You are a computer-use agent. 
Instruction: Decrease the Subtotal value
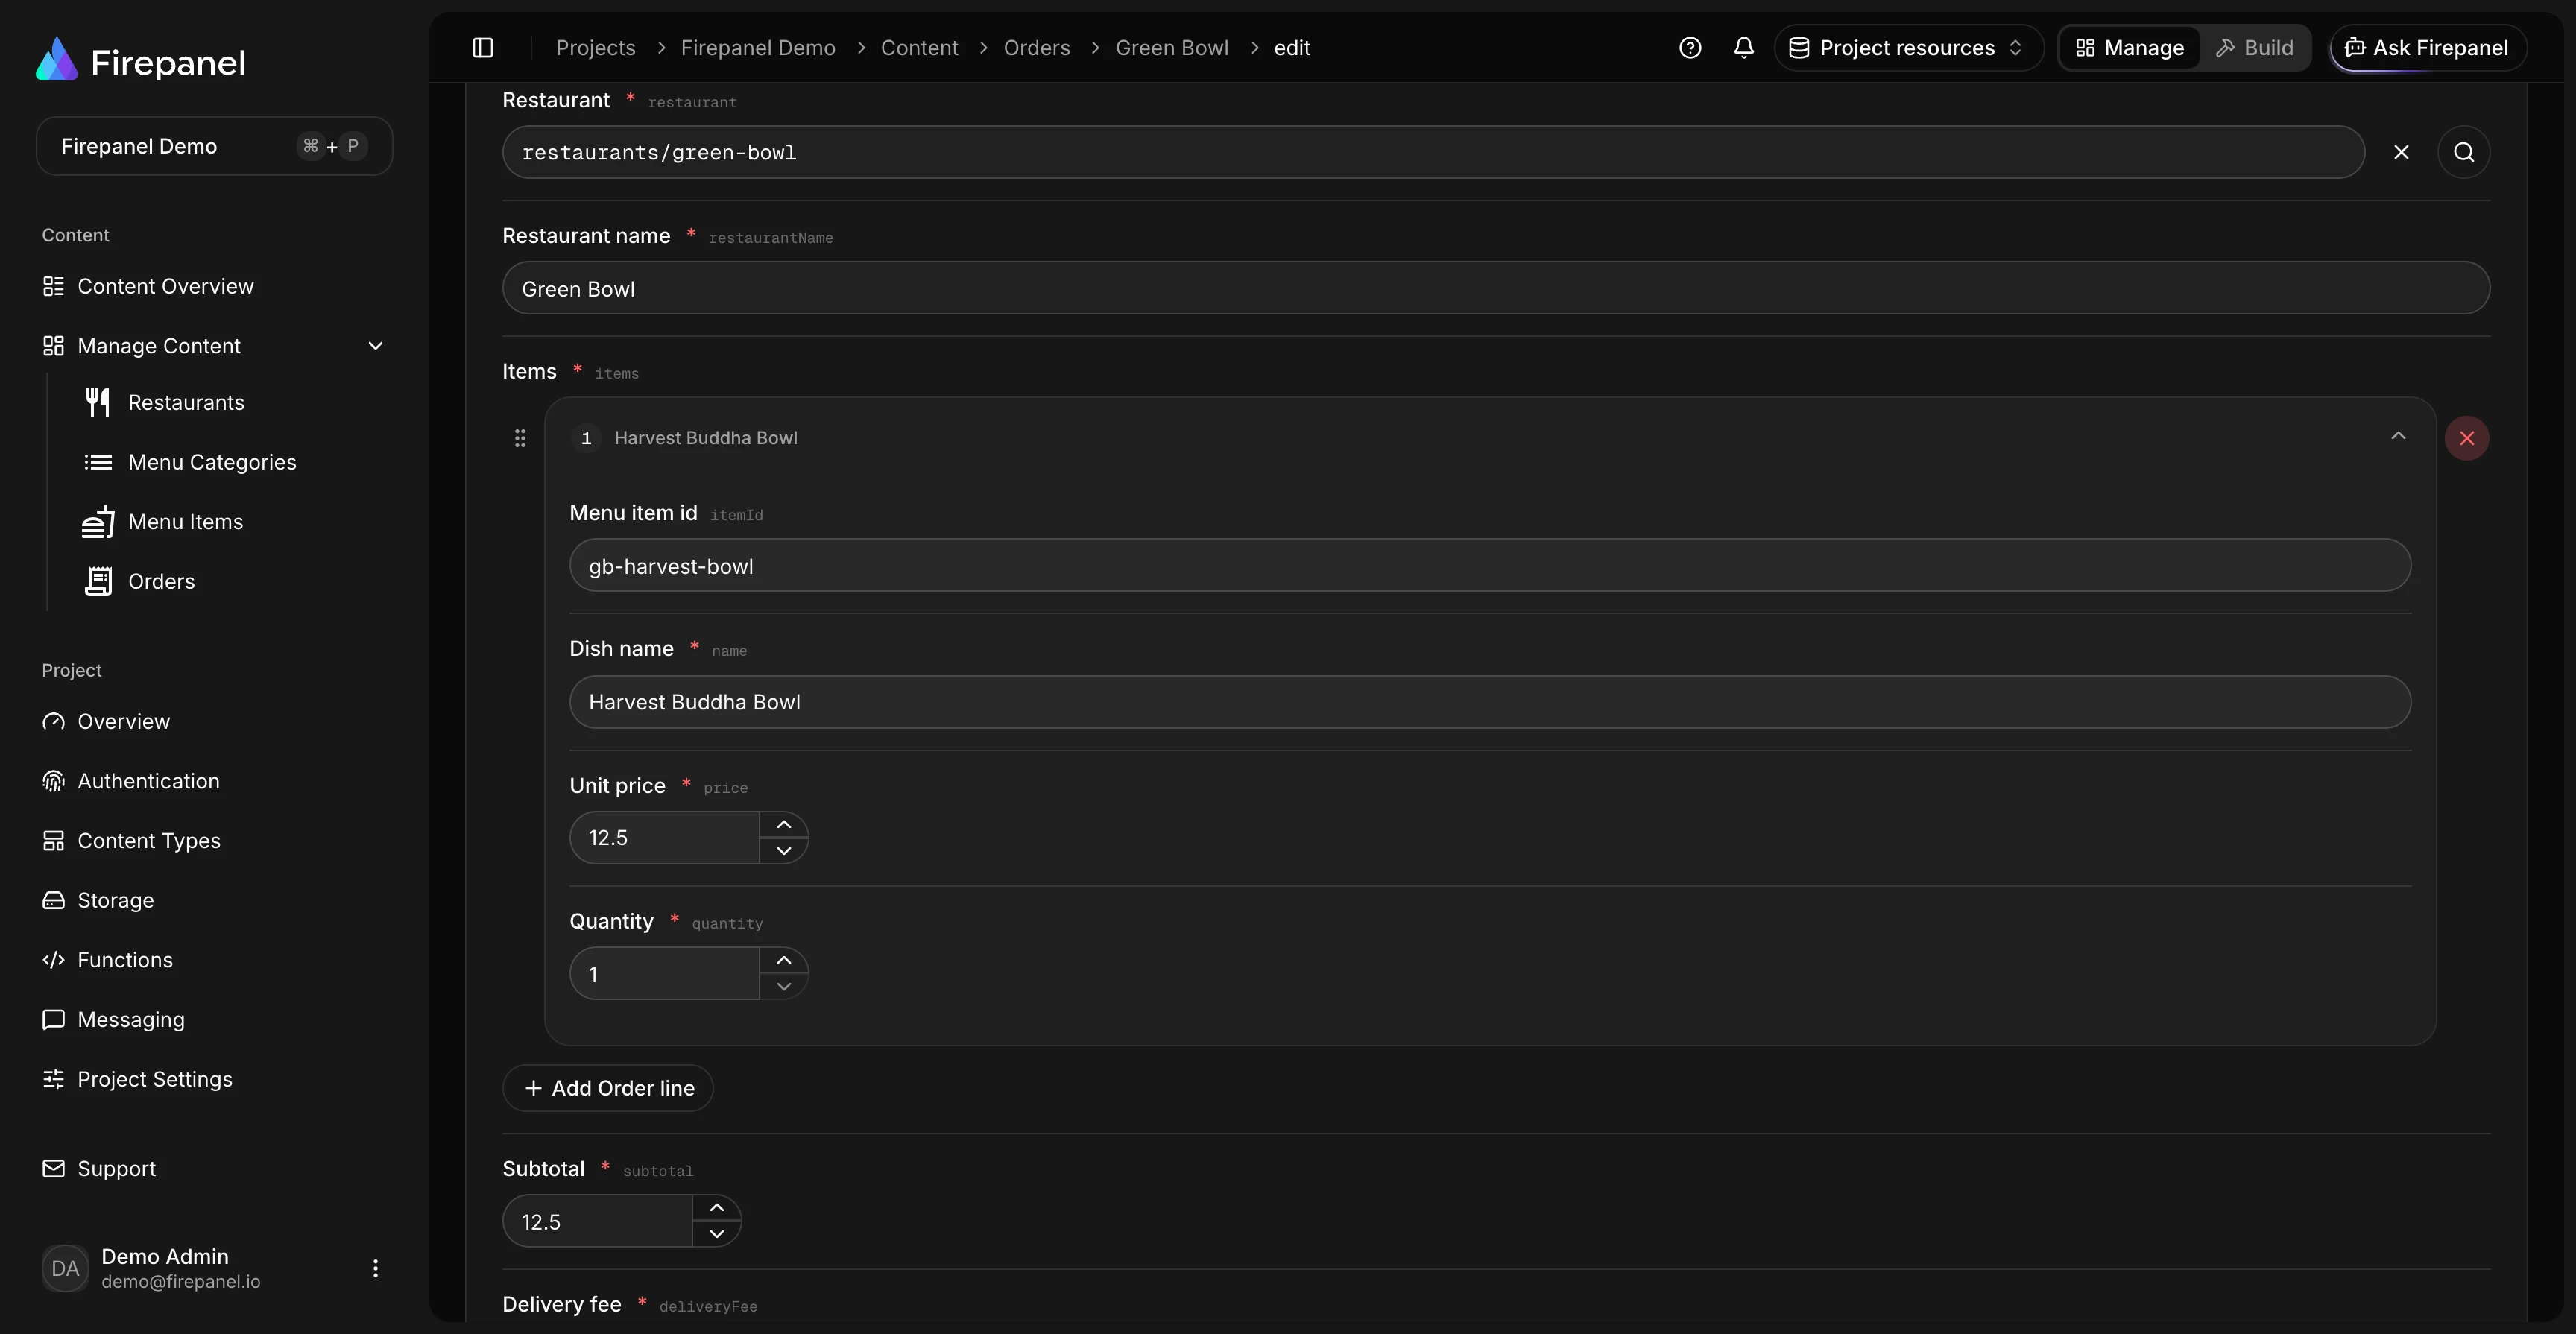click(717, 1234)
